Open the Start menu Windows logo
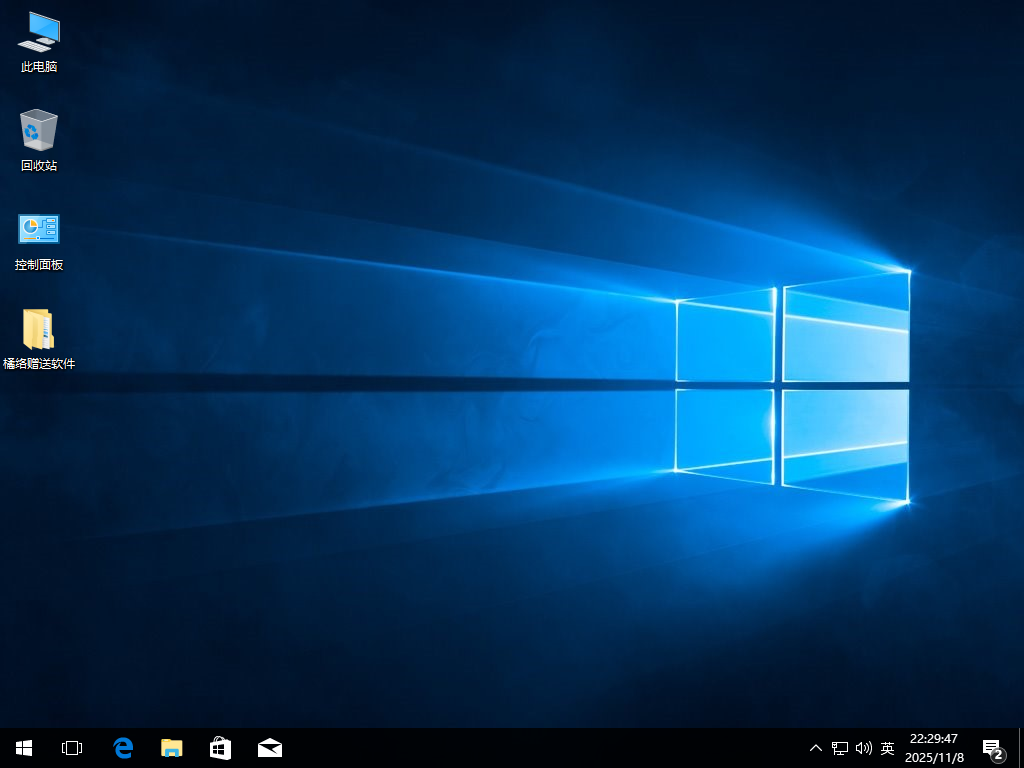Image resolution: width=1024 pixels, height=768 pixels. [24, 747]
